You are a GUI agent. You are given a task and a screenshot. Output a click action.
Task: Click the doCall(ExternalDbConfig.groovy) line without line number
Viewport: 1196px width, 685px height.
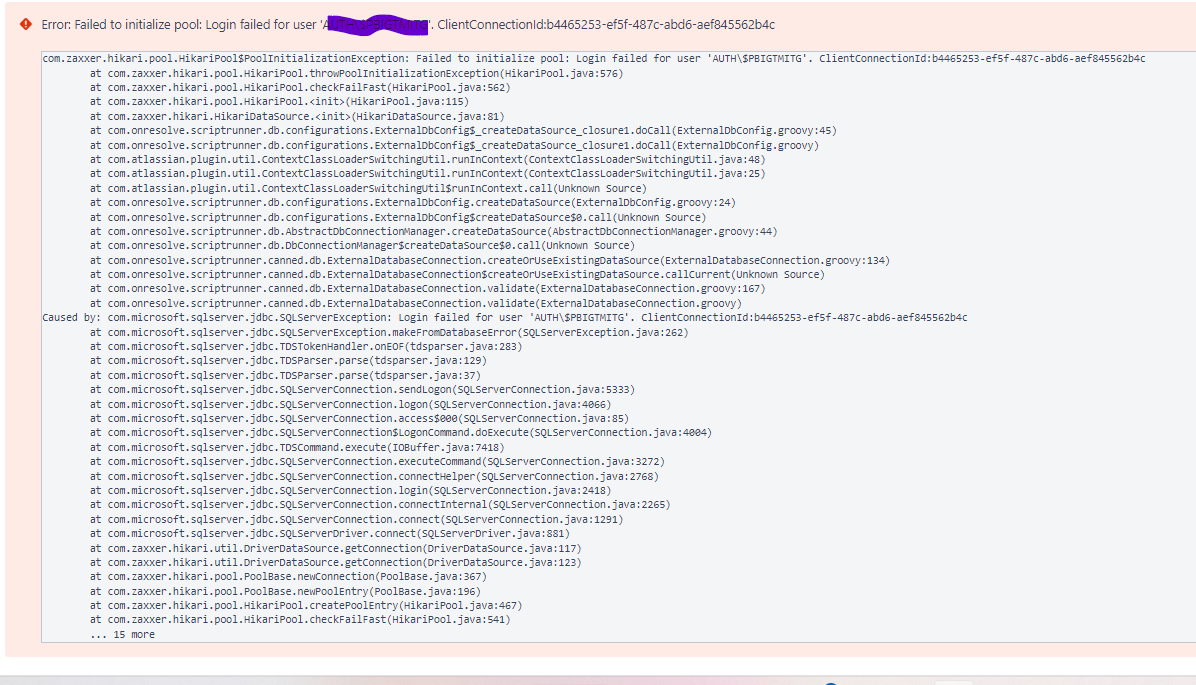point(454,145)
